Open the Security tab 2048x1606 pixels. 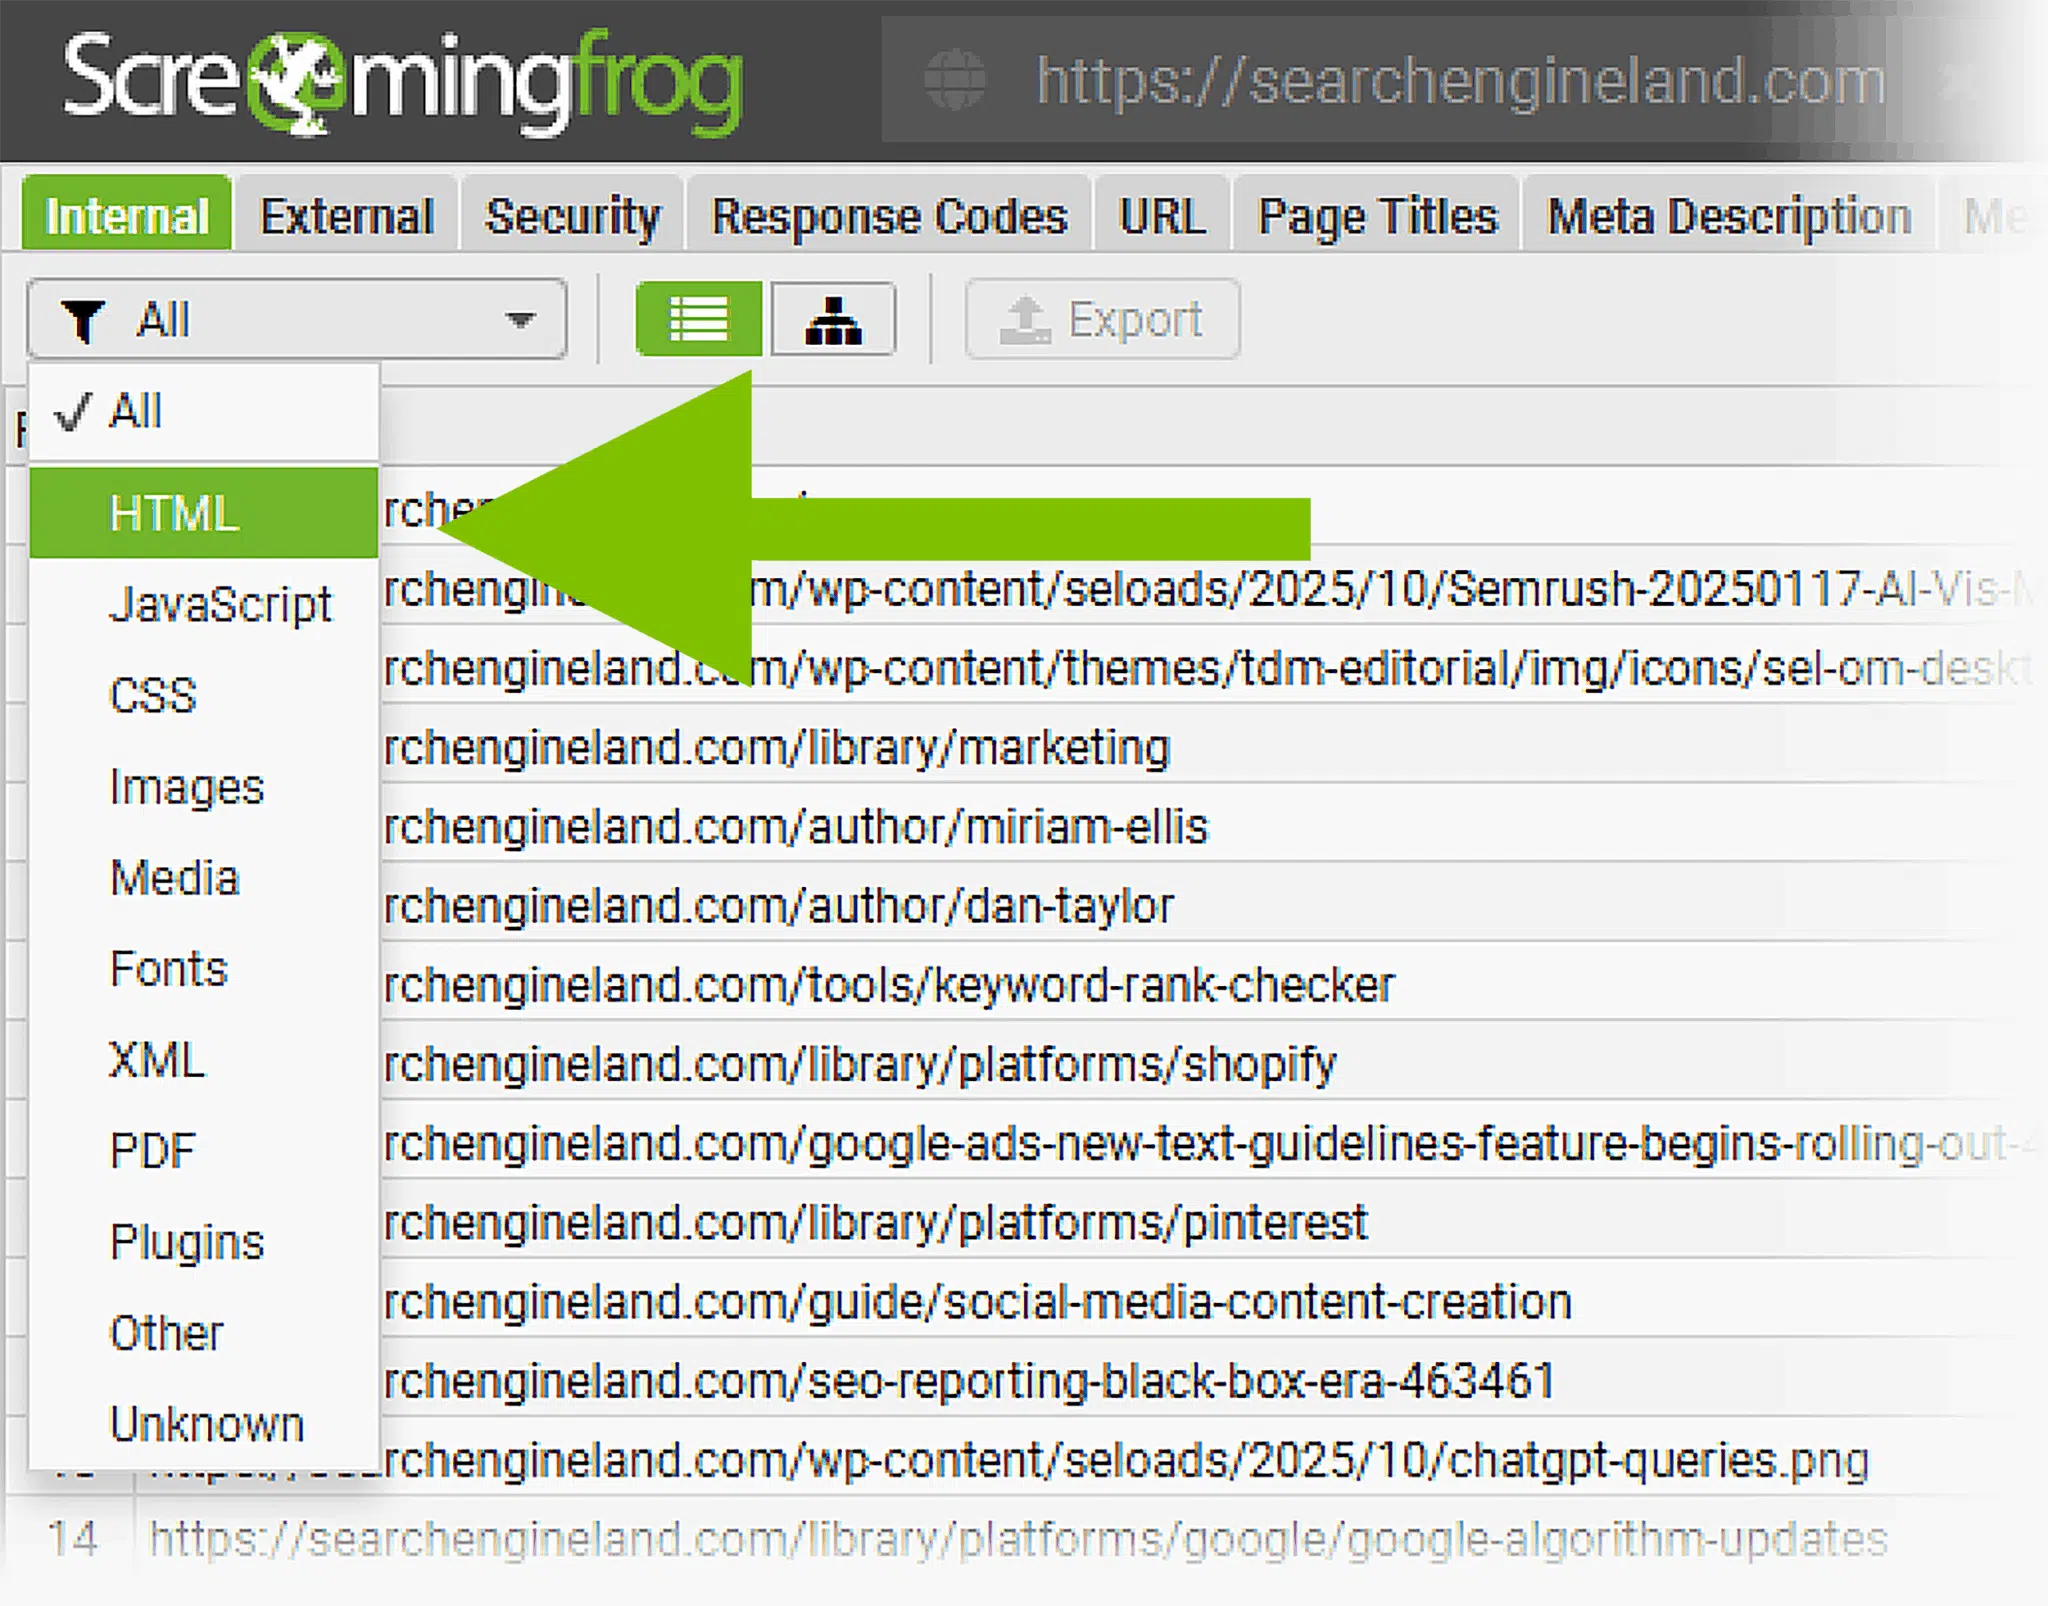573,215
